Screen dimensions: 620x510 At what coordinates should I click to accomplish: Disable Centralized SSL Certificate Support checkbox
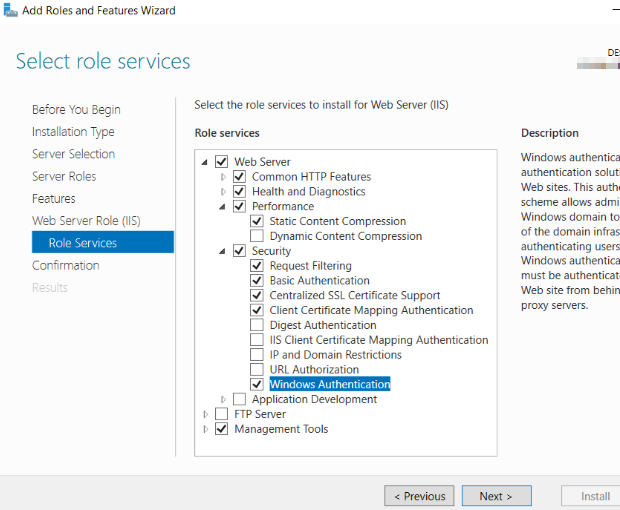point(257,295)
